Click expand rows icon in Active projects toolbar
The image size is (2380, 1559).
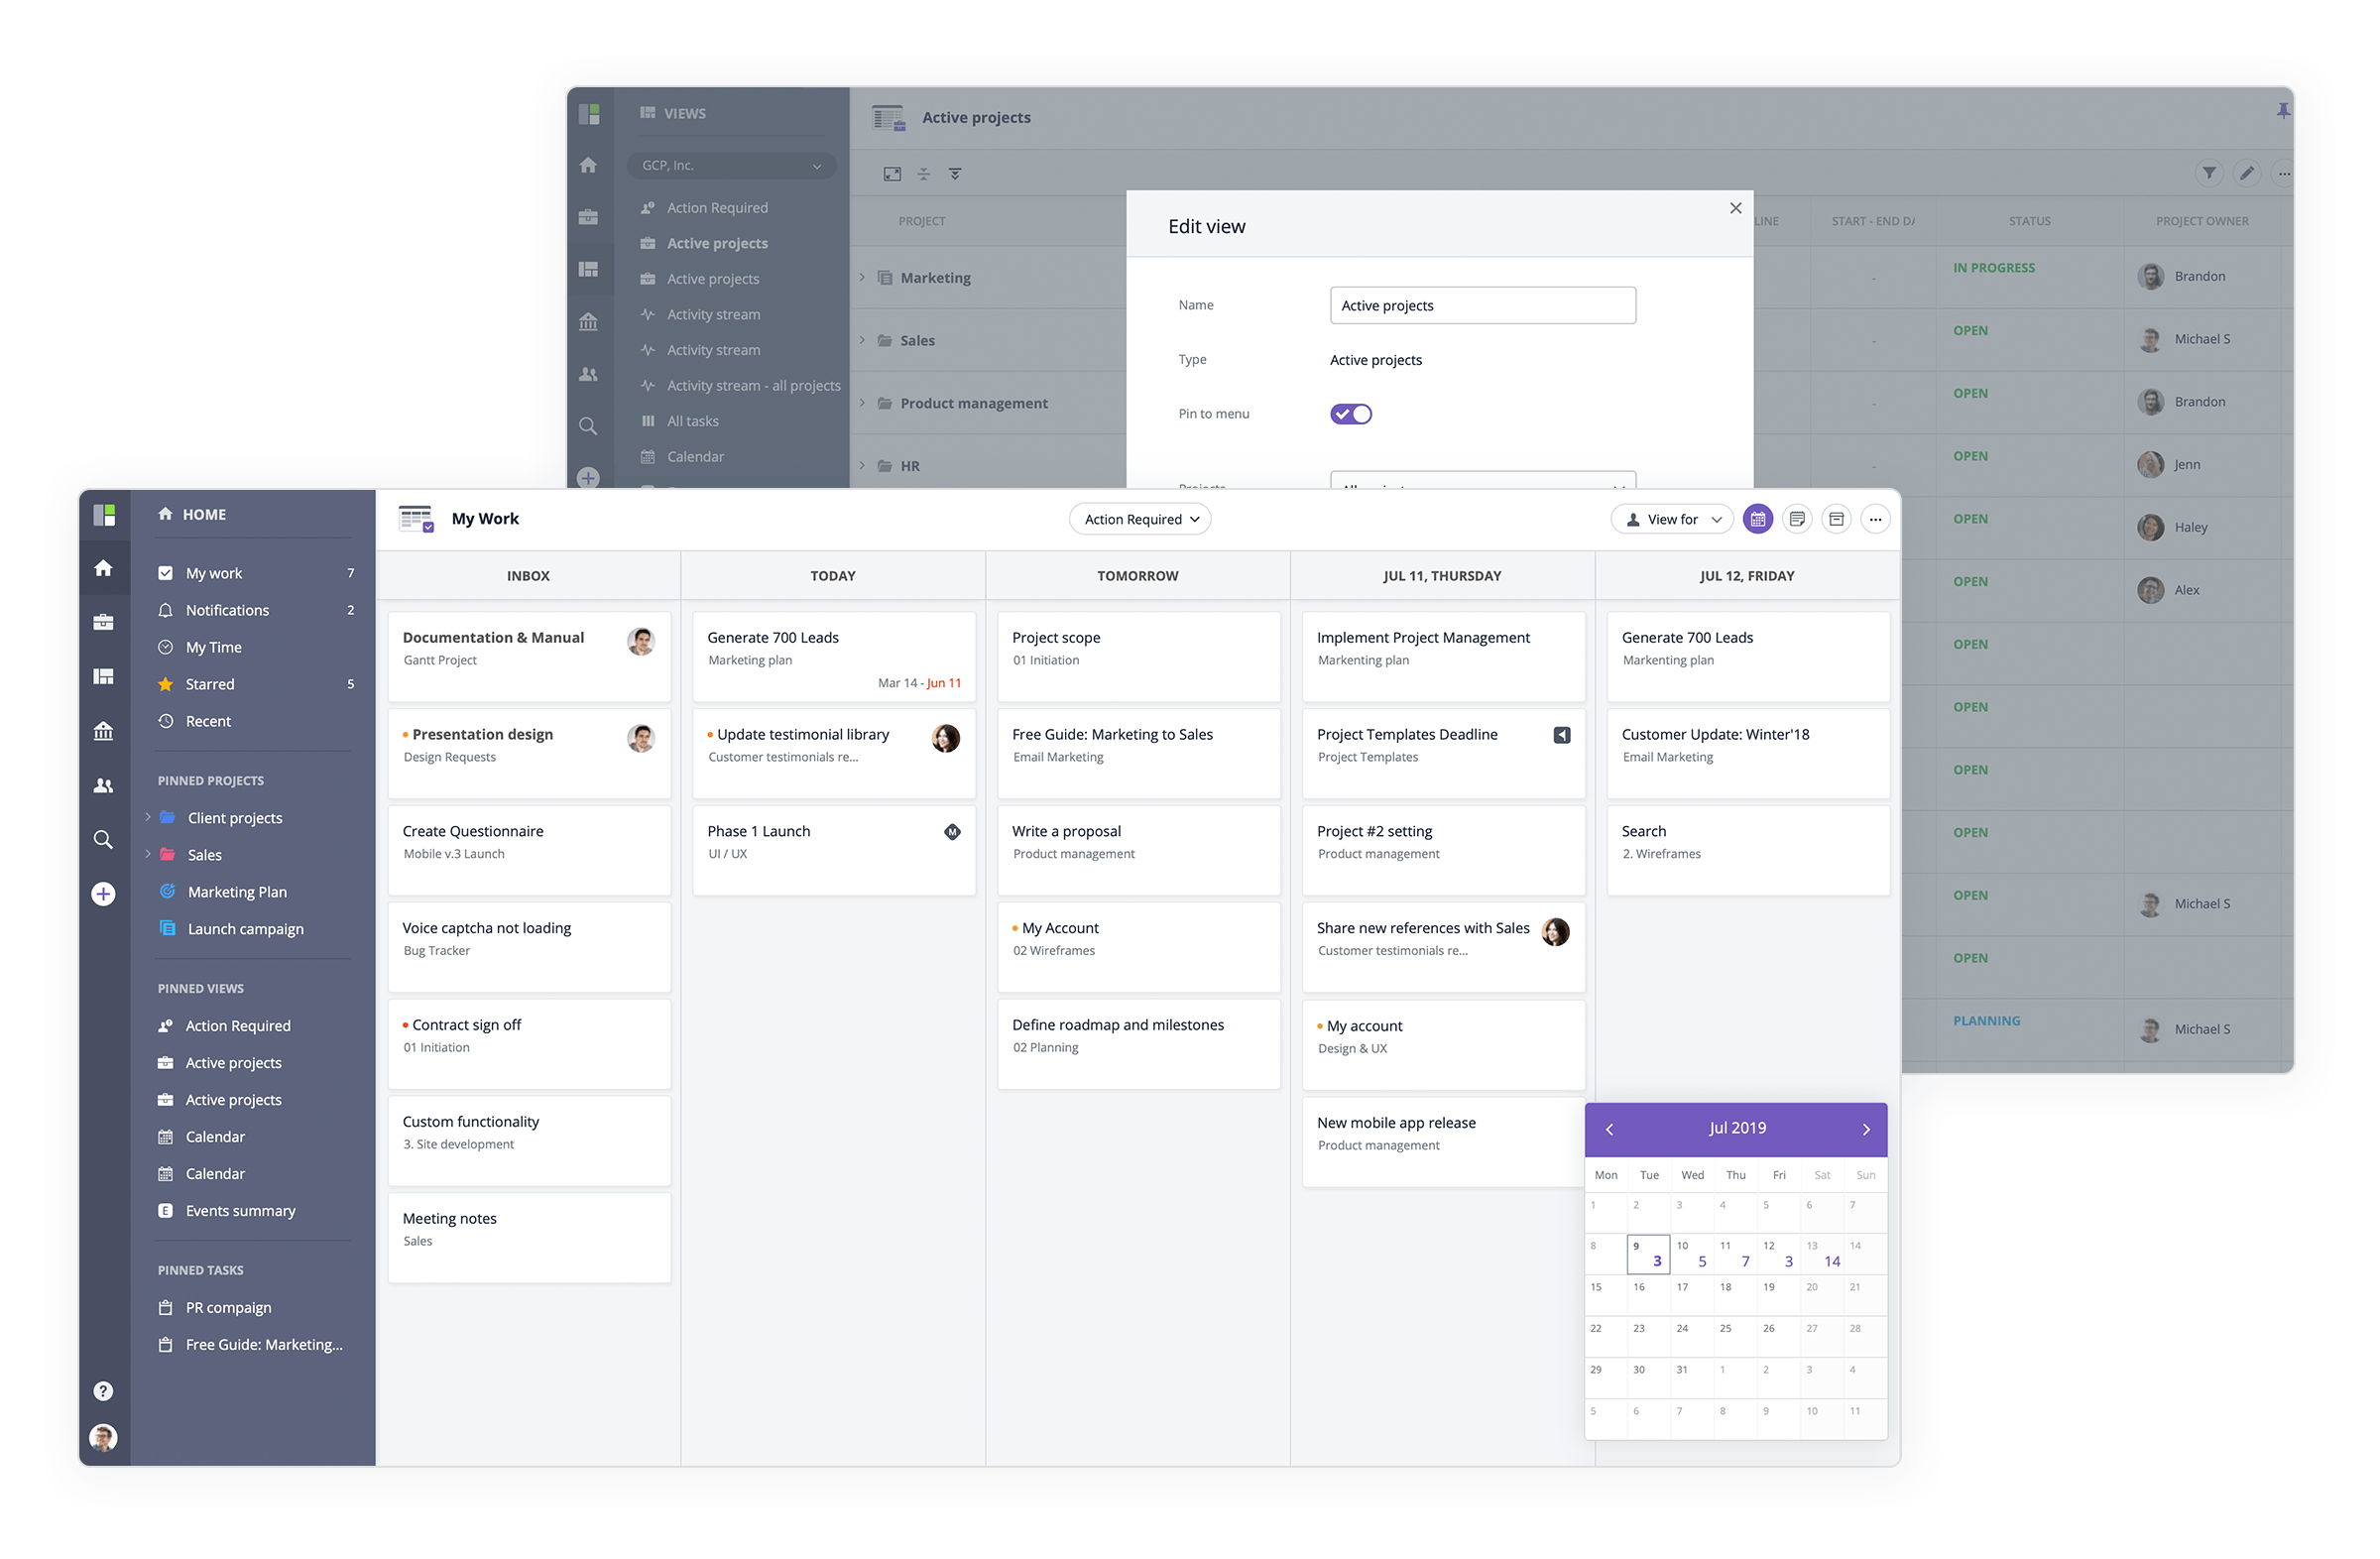tap(955, 174)
